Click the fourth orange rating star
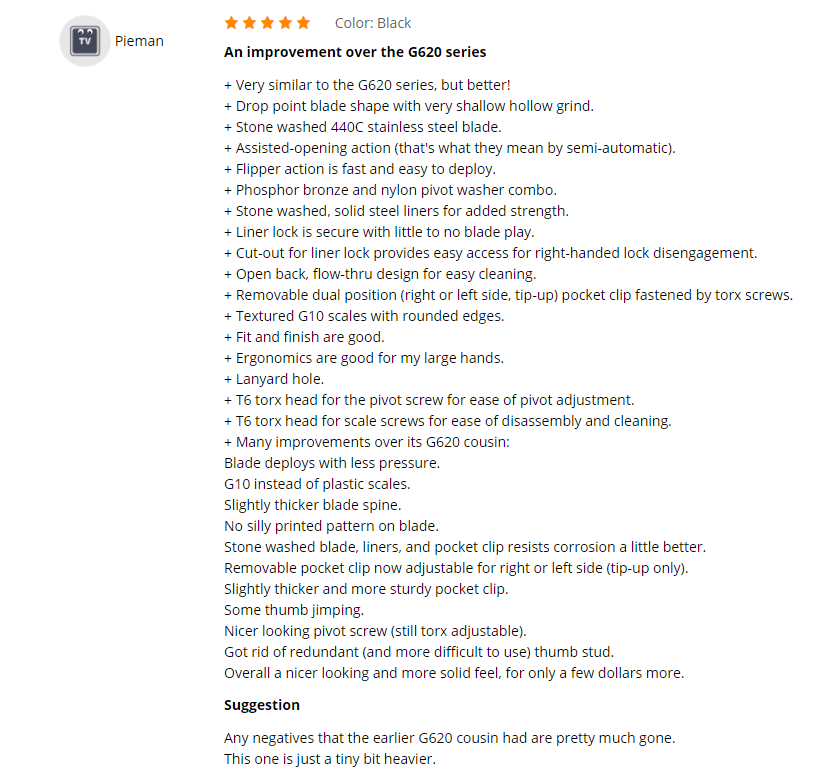This screenshot has height=775, width=839. click(x=286, y=23)
